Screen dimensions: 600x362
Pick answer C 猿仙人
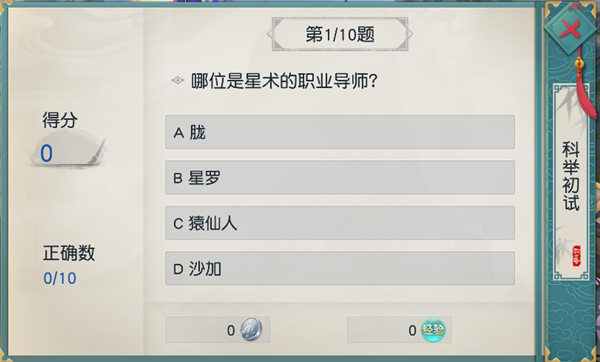340,223
